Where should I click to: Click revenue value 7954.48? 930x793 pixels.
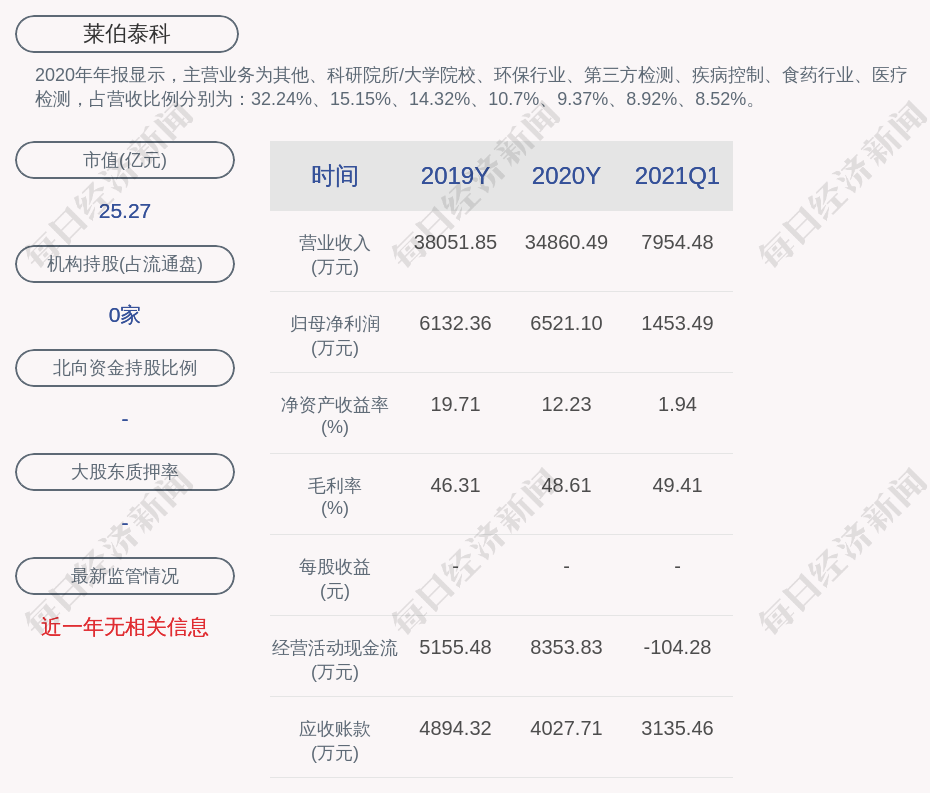677,243
